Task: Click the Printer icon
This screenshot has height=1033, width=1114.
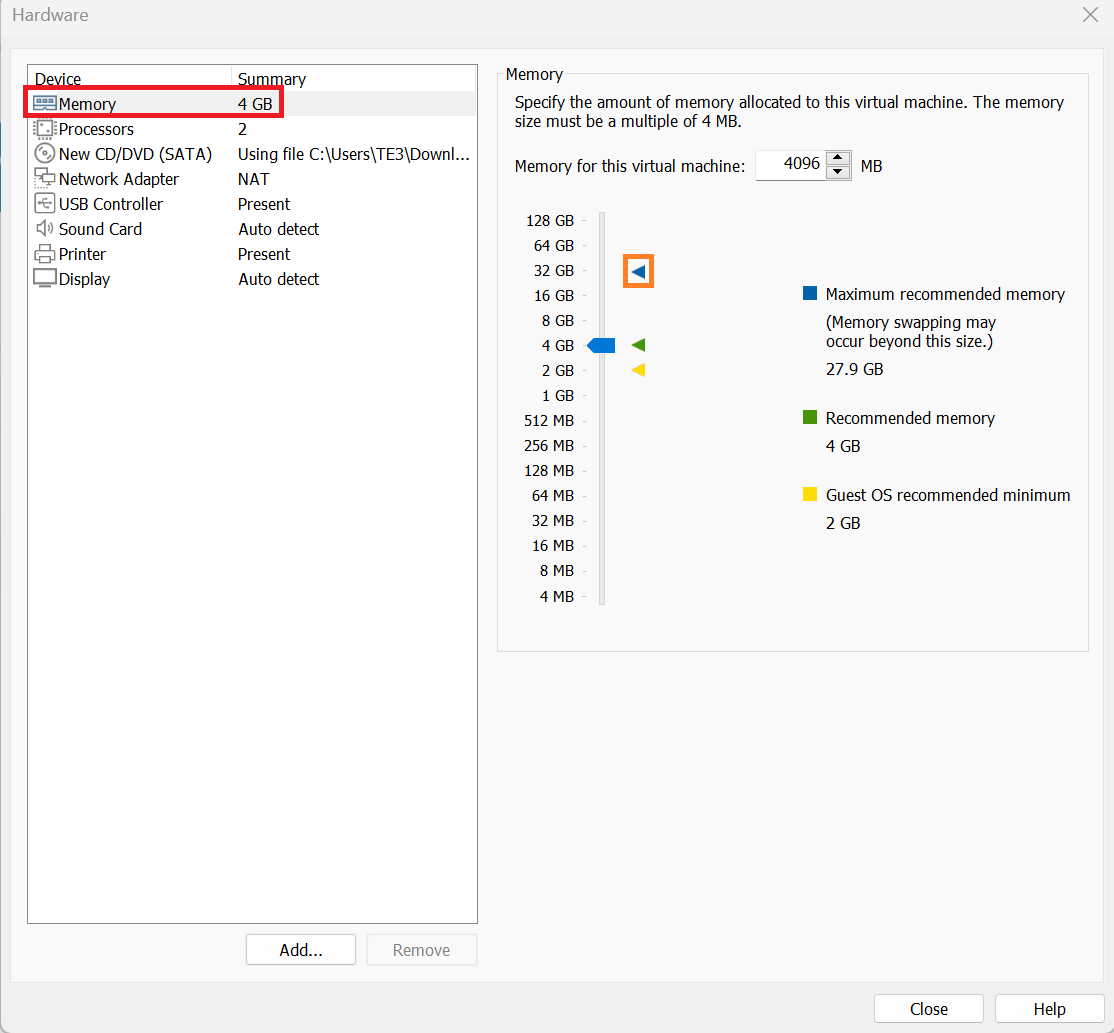Action: [x=45, y=254]
